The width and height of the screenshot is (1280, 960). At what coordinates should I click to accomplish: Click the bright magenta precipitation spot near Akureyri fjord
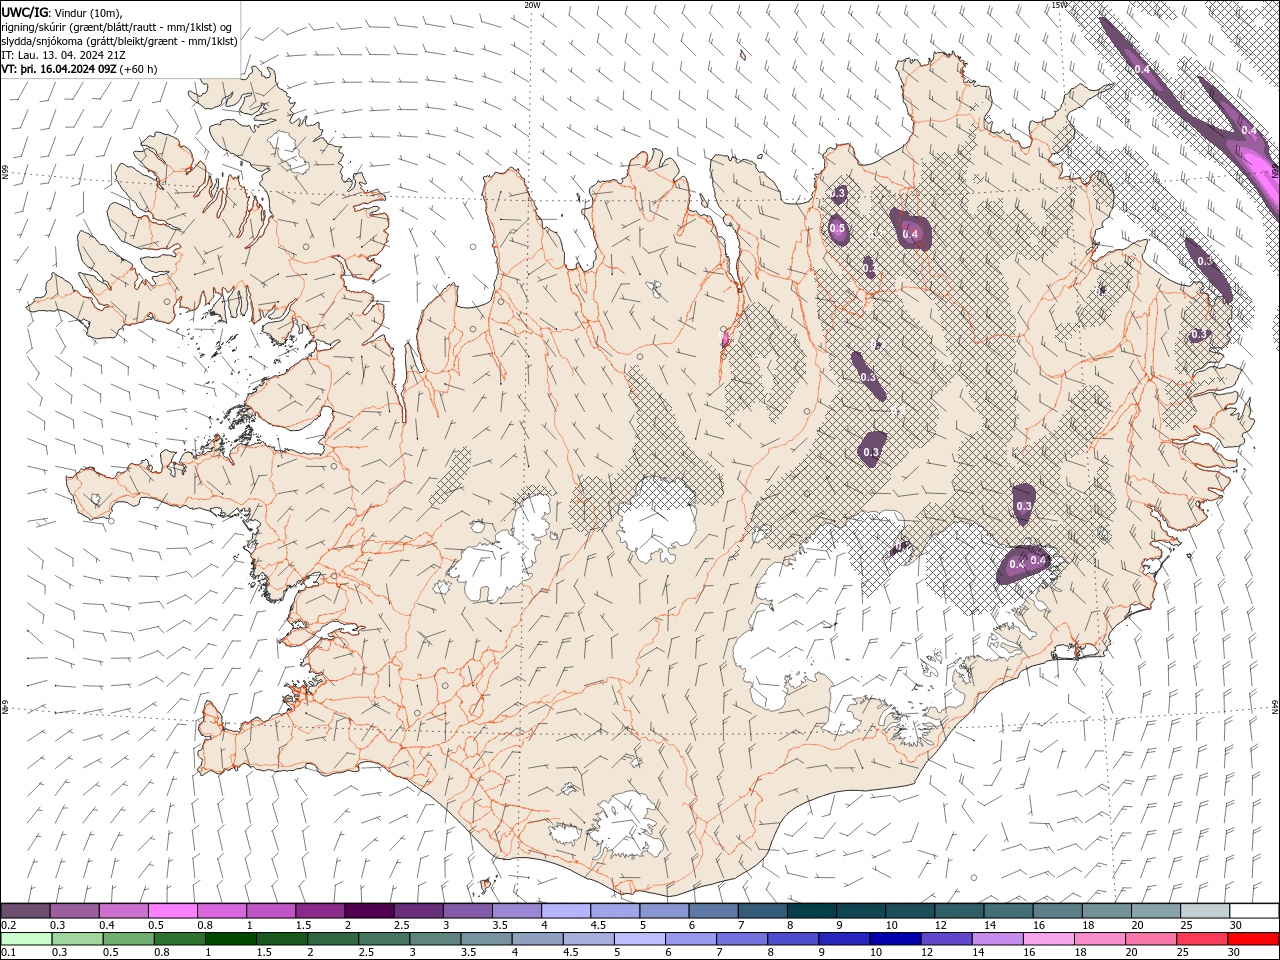tap(726, 338)
